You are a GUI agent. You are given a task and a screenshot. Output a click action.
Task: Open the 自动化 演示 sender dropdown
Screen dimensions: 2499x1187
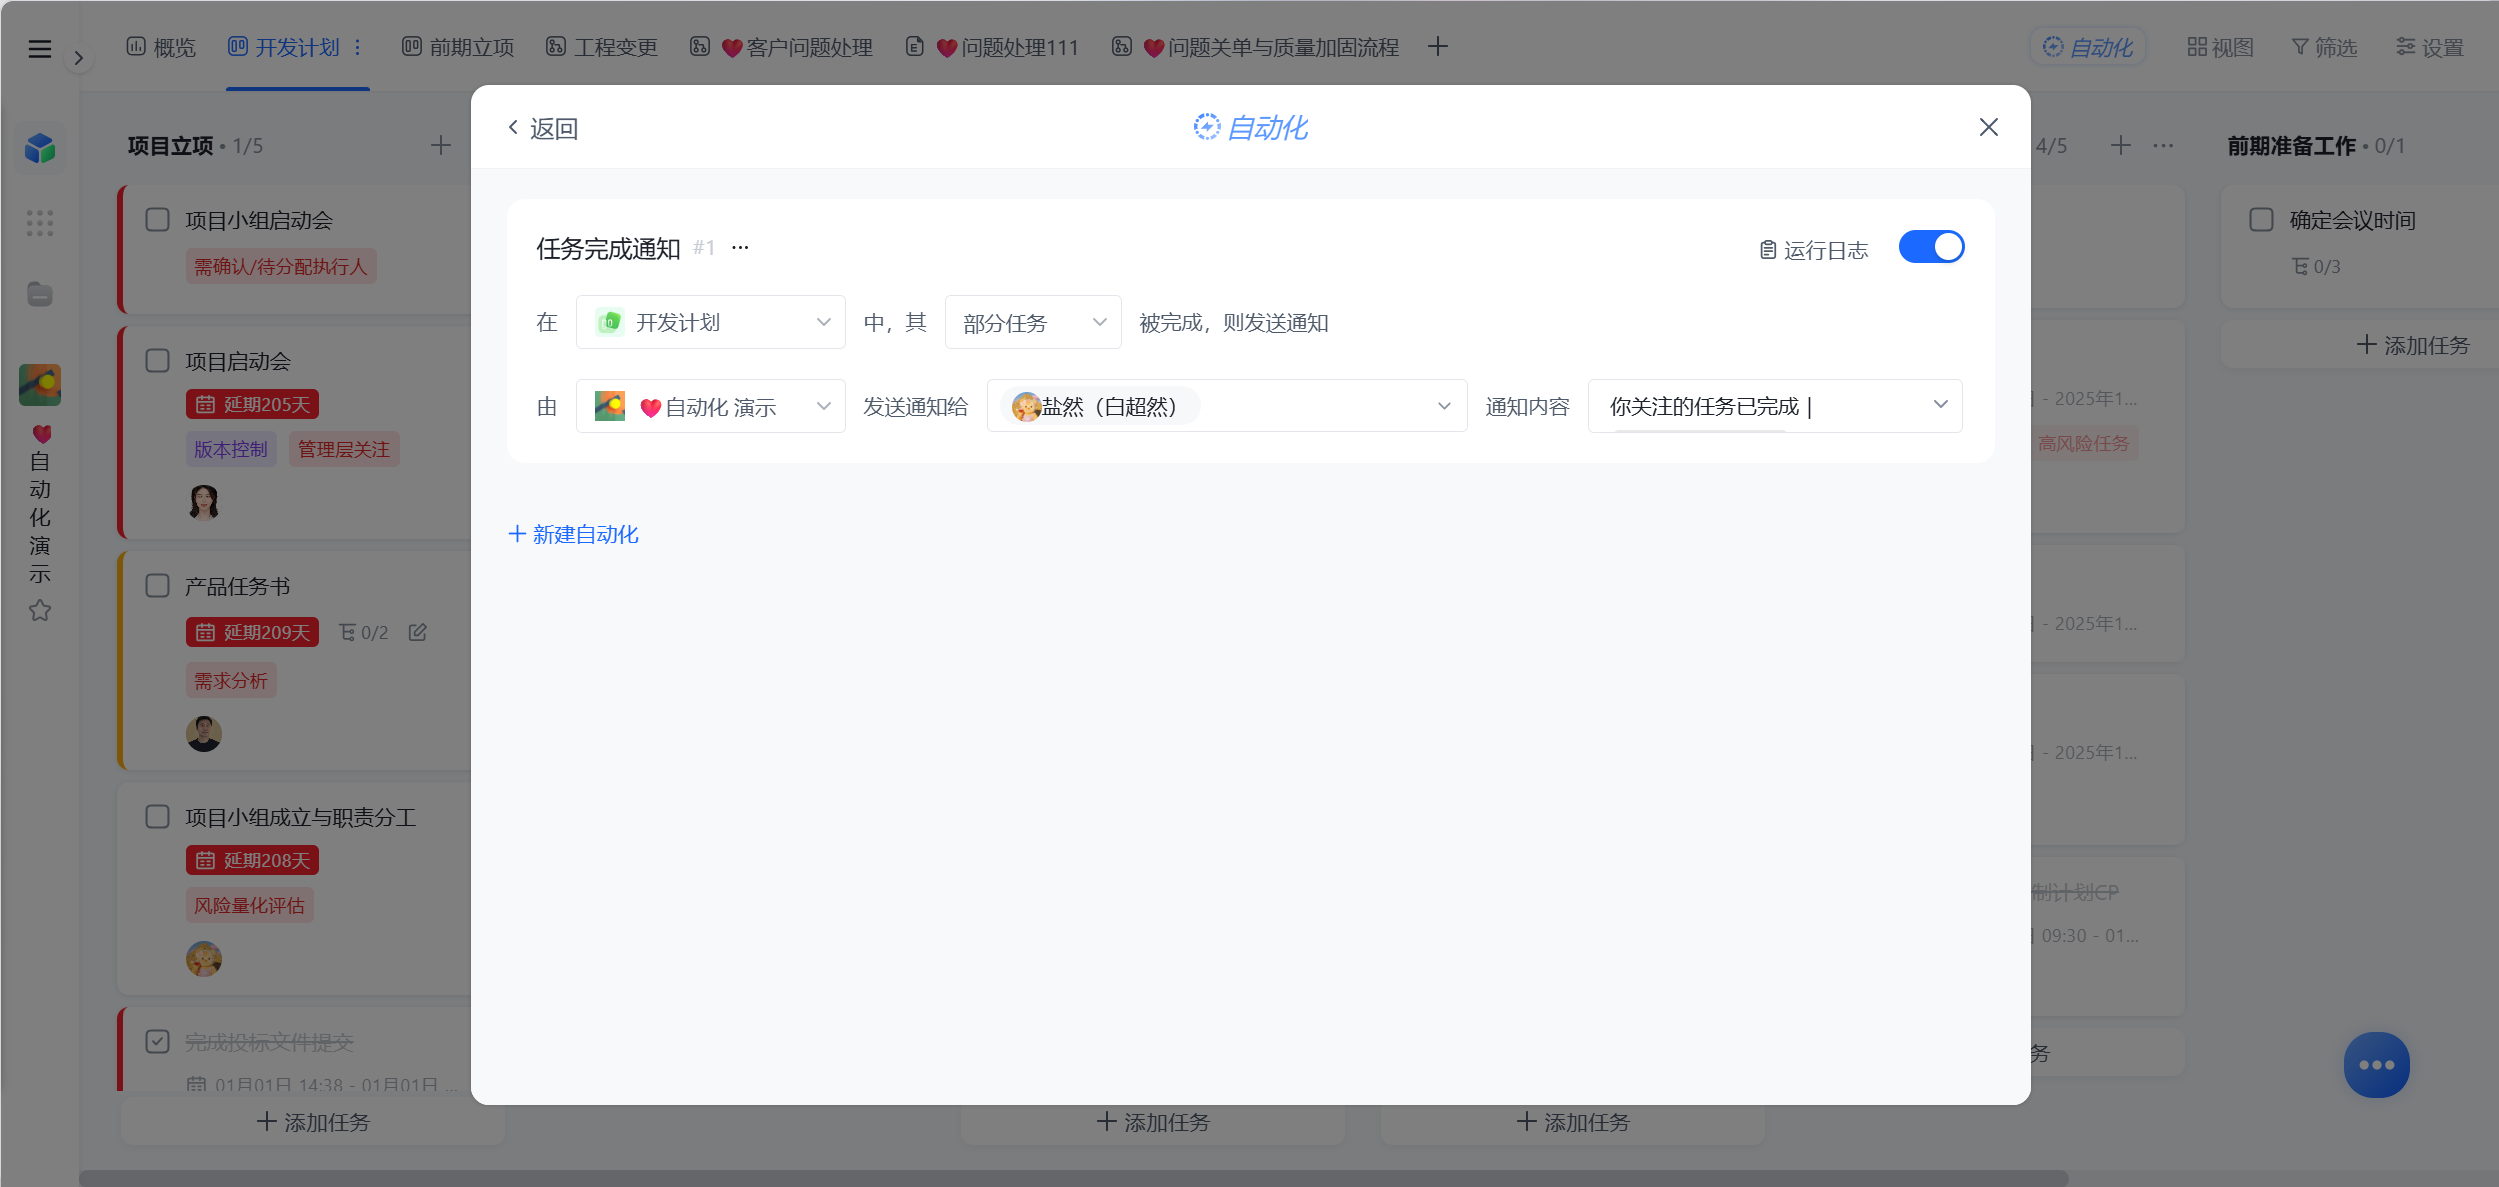(x=711, y=406)
